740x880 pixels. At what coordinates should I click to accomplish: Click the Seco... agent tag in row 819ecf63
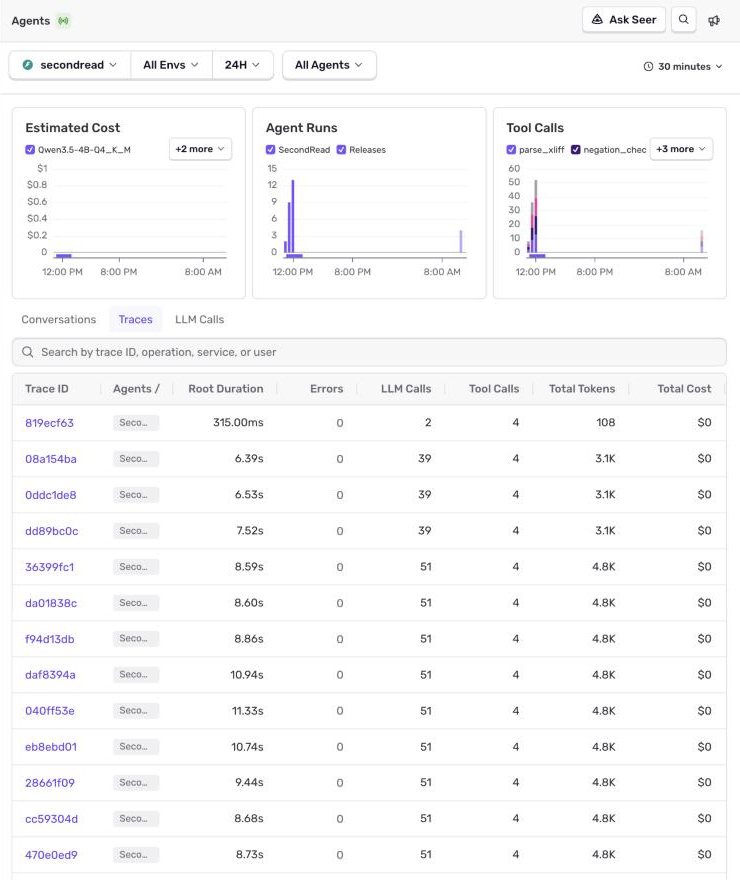(136, 423)
